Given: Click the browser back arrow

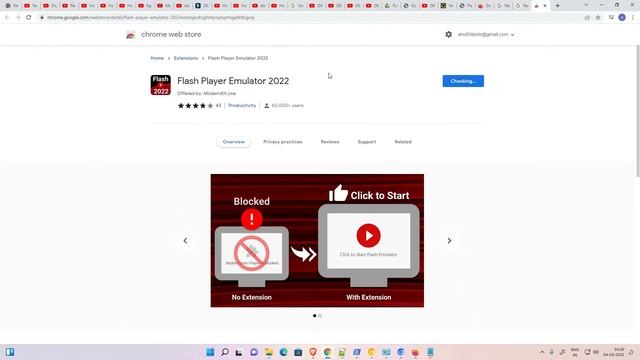Looking at the screenshot, I should coord(7,18).
